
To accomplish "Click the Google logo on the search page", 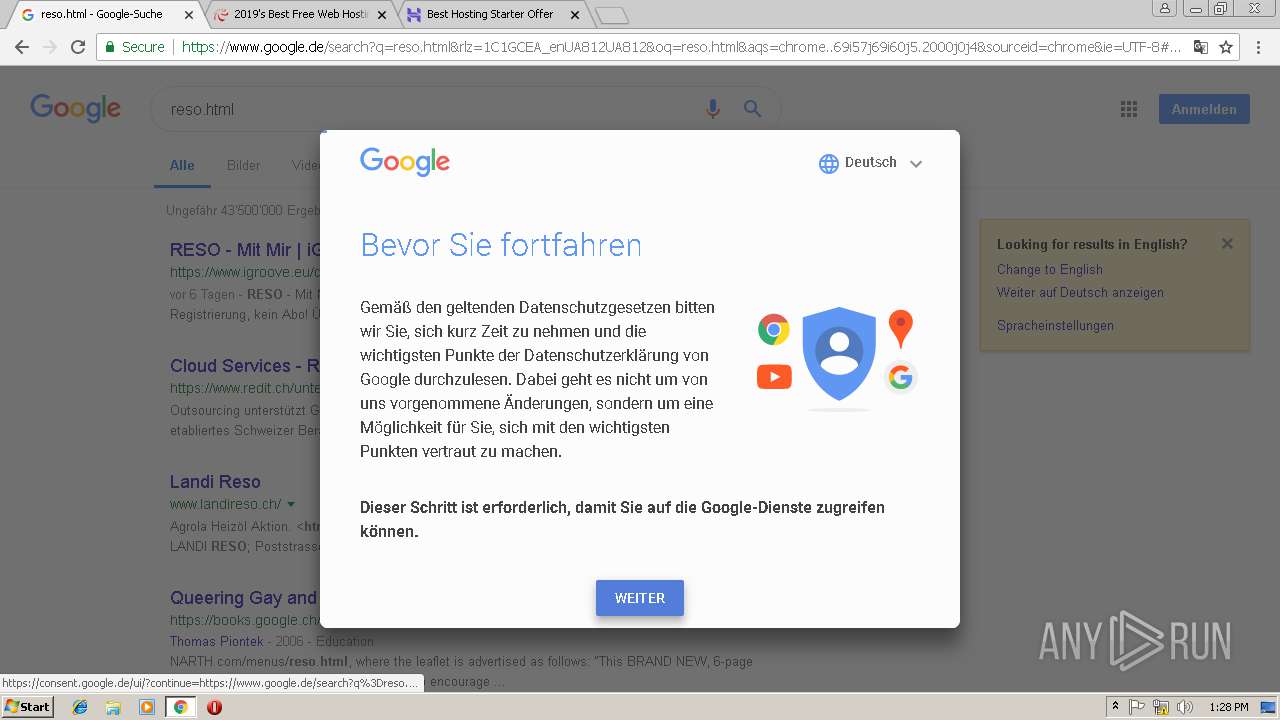I will [76, 108].
